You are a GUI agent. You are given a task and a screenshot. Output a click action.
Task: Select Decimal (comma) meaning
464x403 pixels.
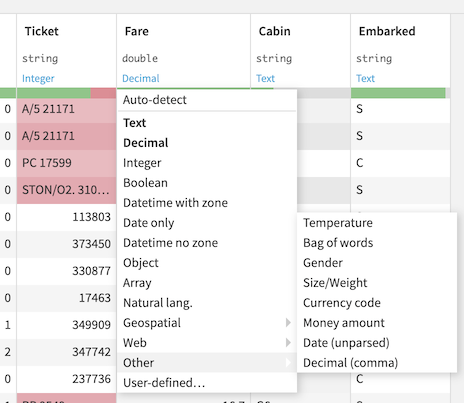(x=377, y=363)
